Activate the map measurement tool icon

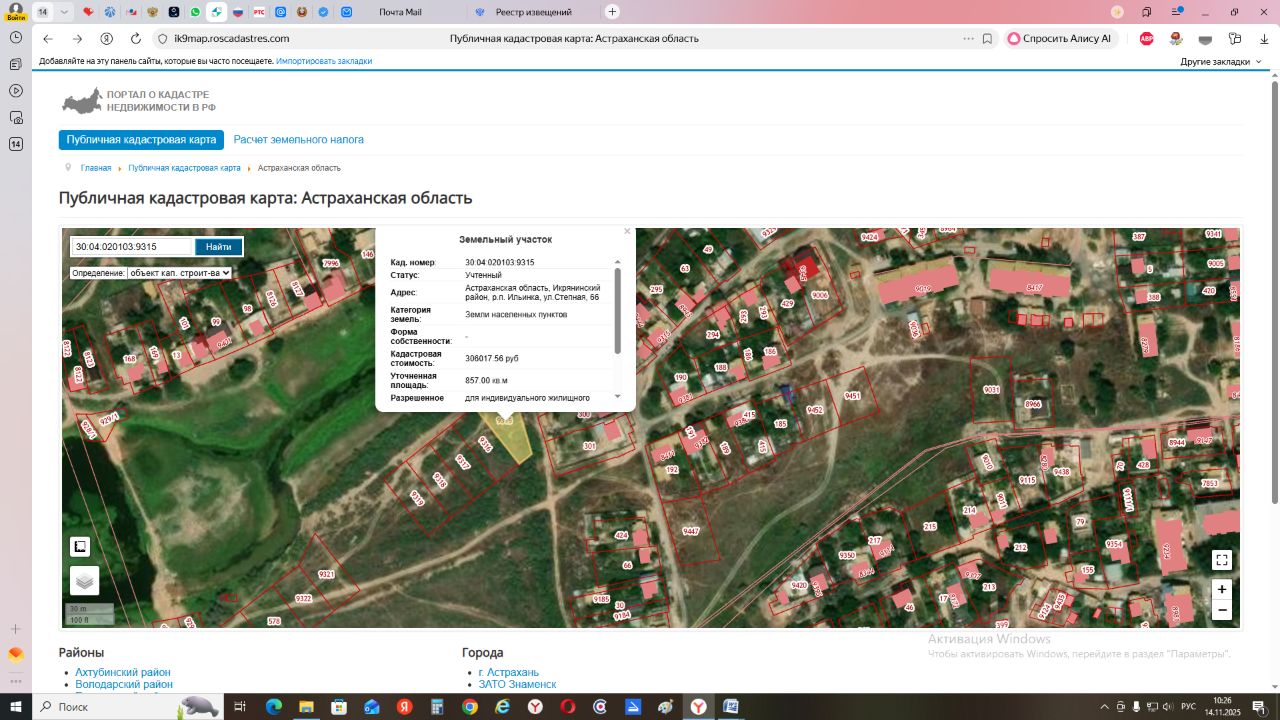point(80,547)
